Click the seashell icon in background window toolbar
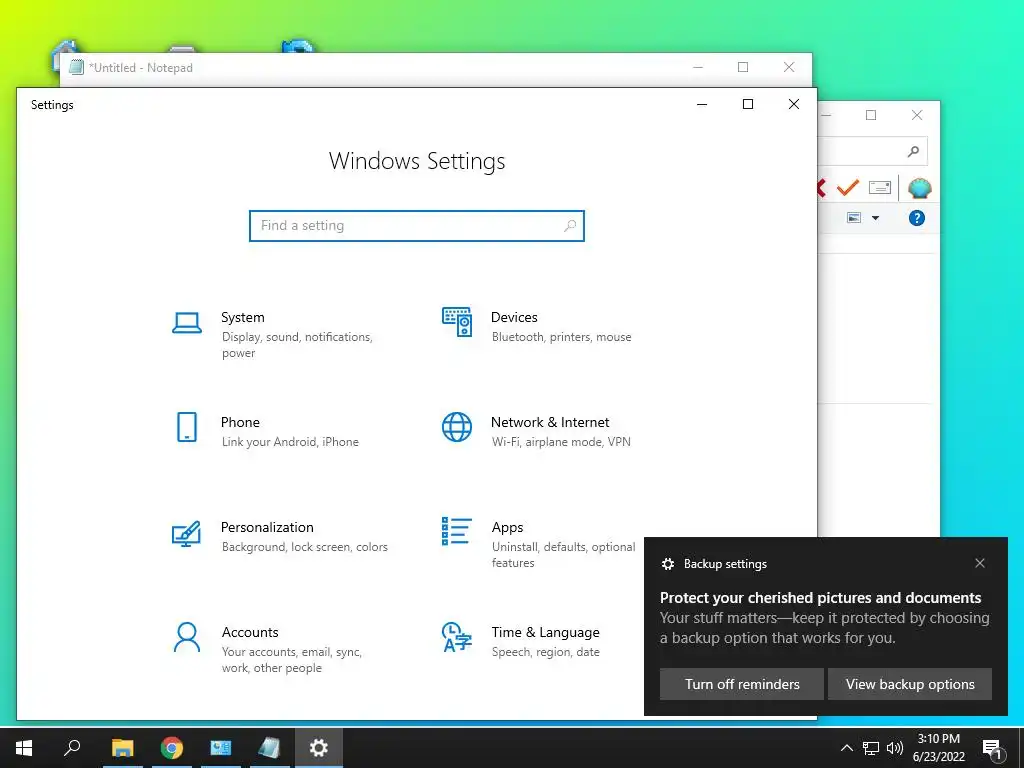The image size is (1024, 768). click(920, 188)
